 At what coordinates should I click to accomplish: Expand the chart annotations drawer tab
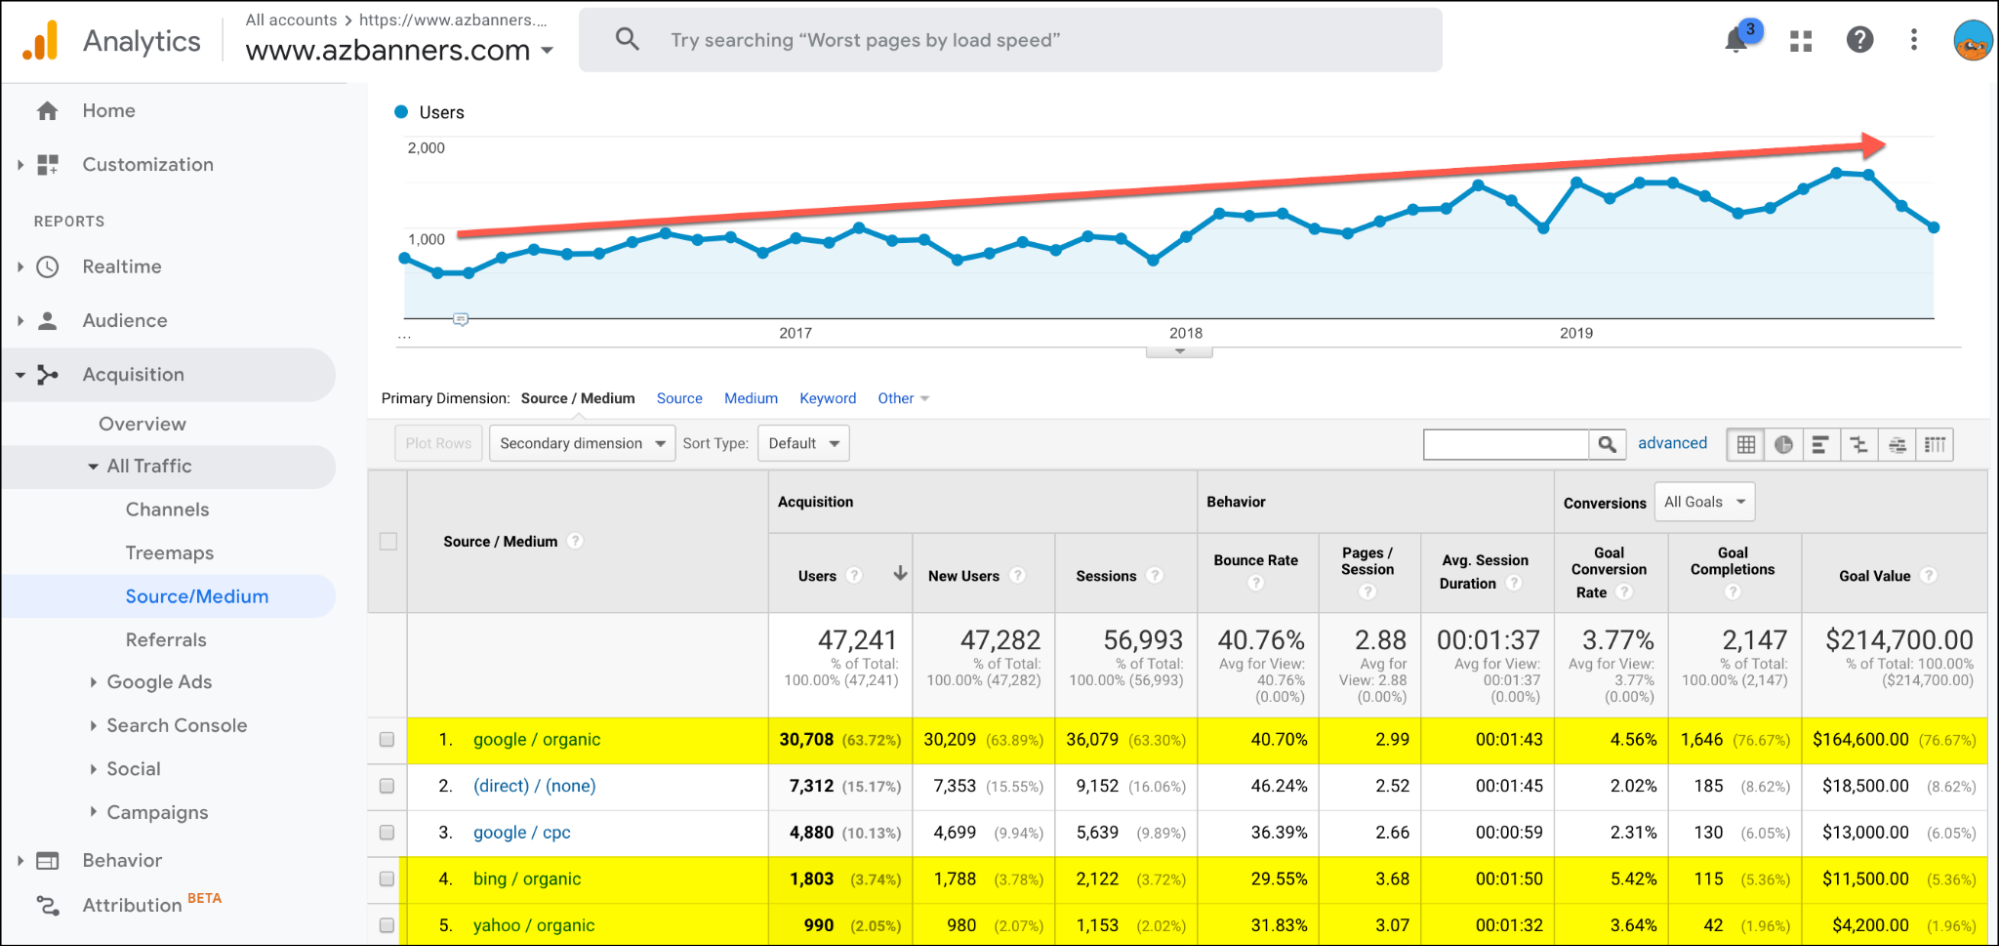point(1179,352)
